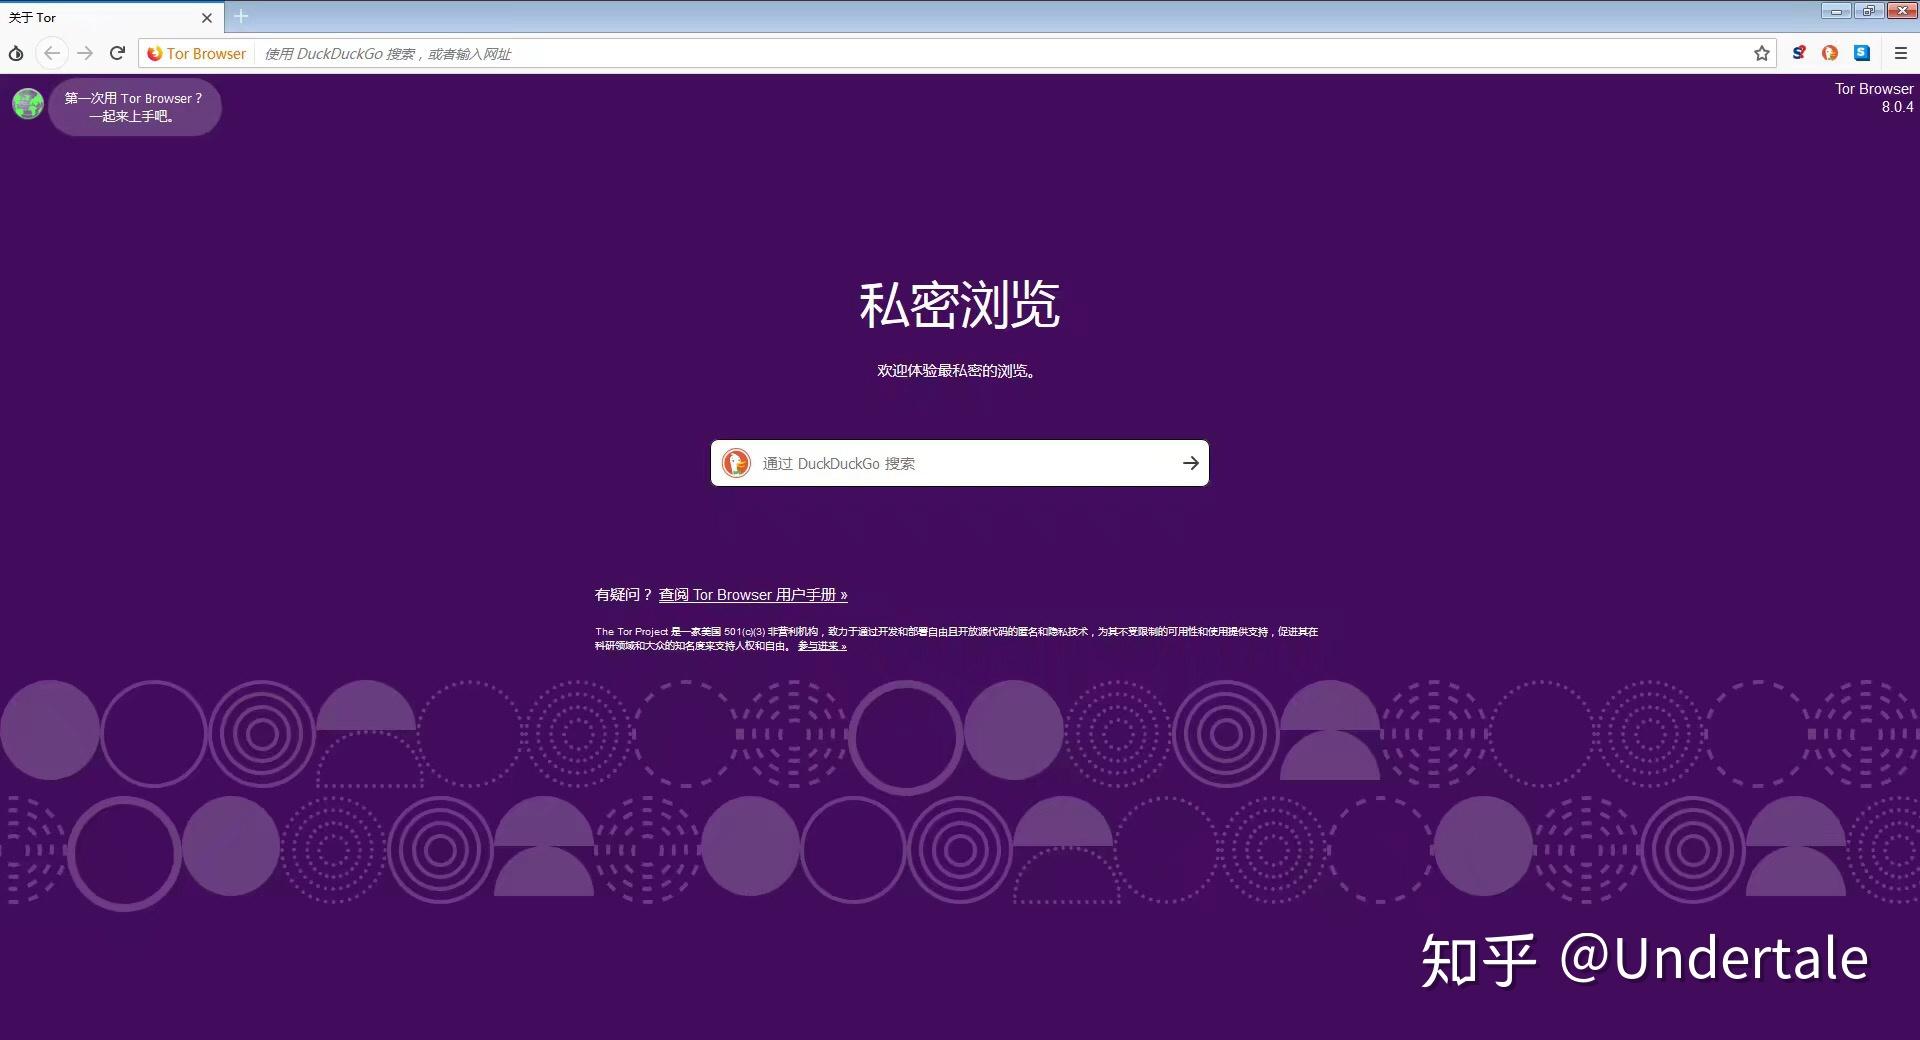
Task: Click The Tor Project description paragraph
Action: tap(956, 639)
